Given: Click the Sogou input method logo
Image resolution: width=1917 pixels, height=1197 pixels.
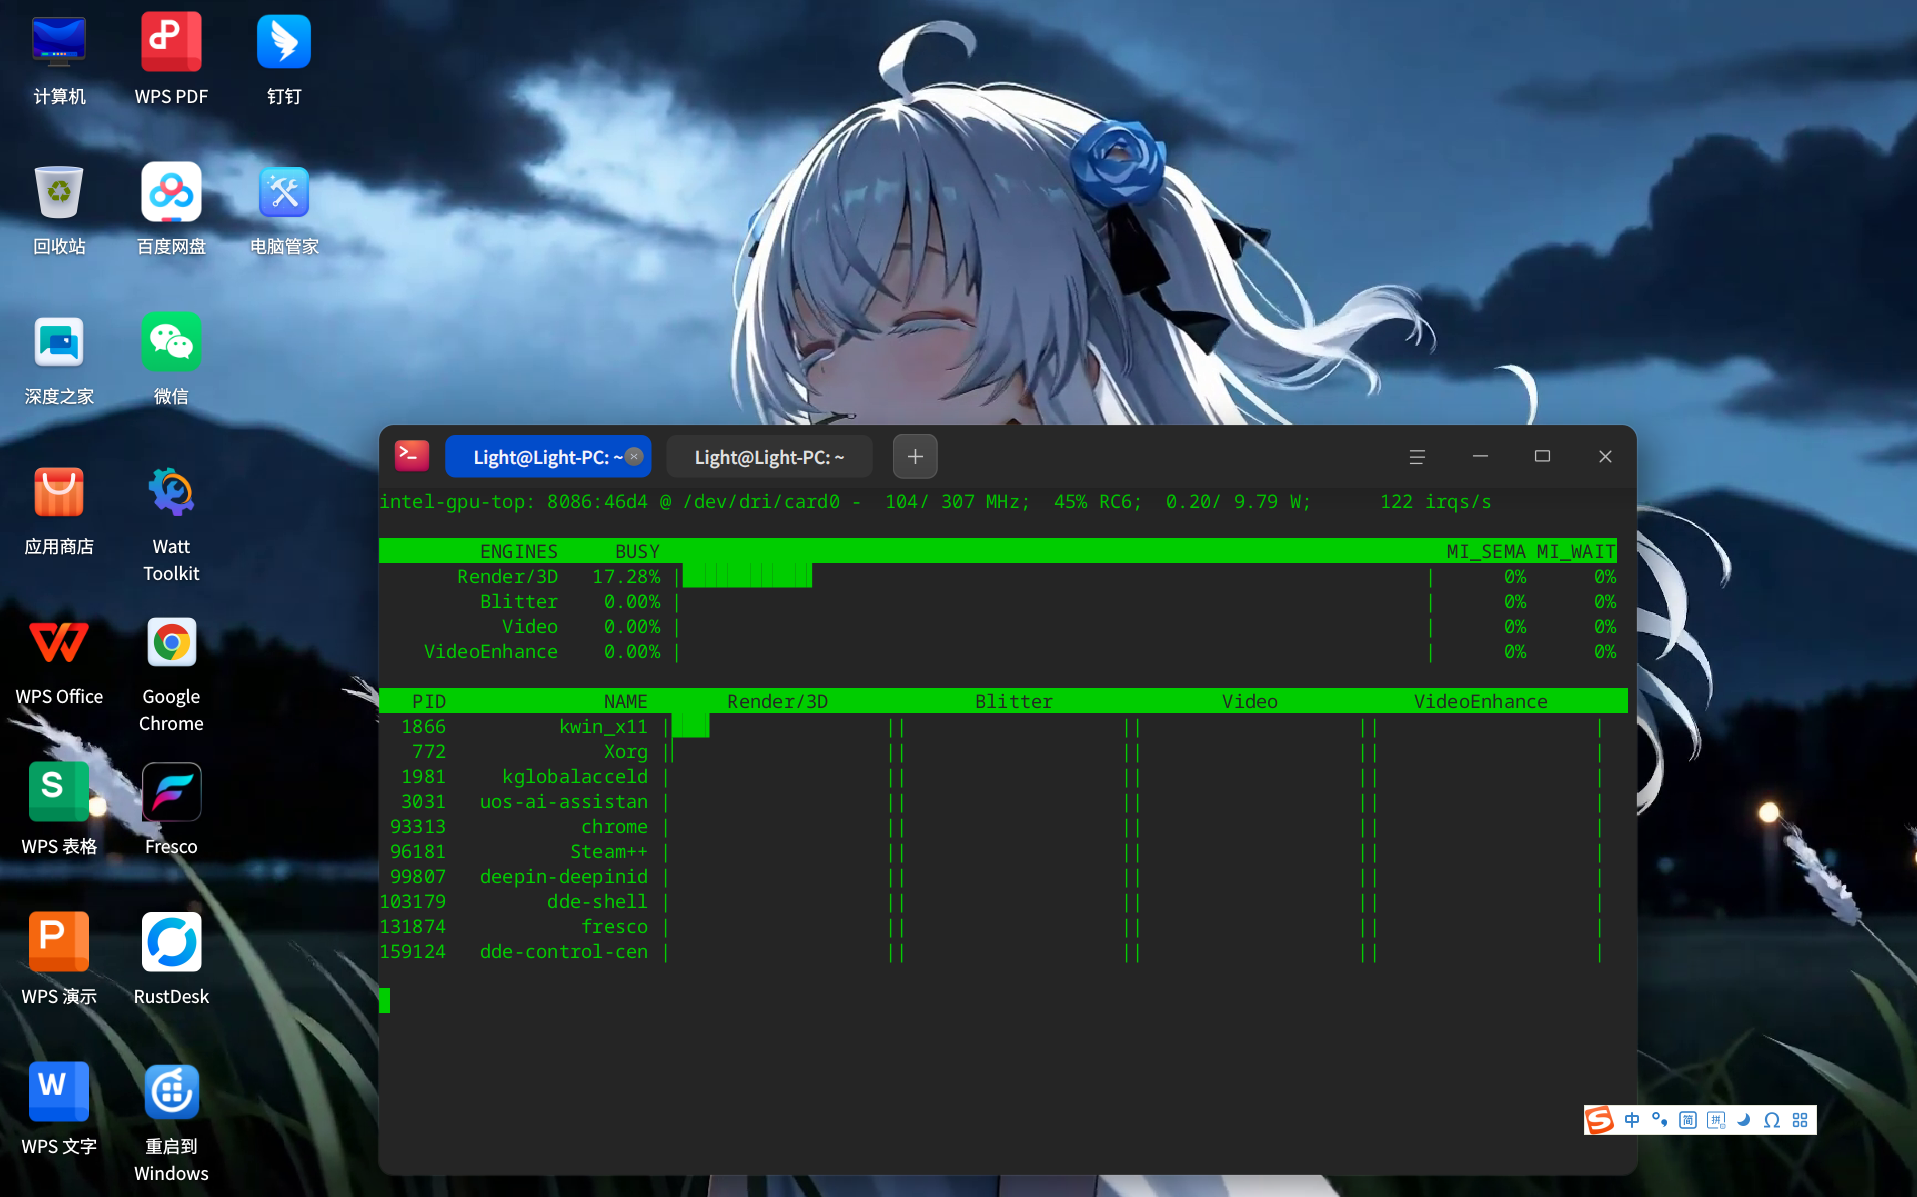Looking at the screenshot, I should (x=1600, y=1120).
